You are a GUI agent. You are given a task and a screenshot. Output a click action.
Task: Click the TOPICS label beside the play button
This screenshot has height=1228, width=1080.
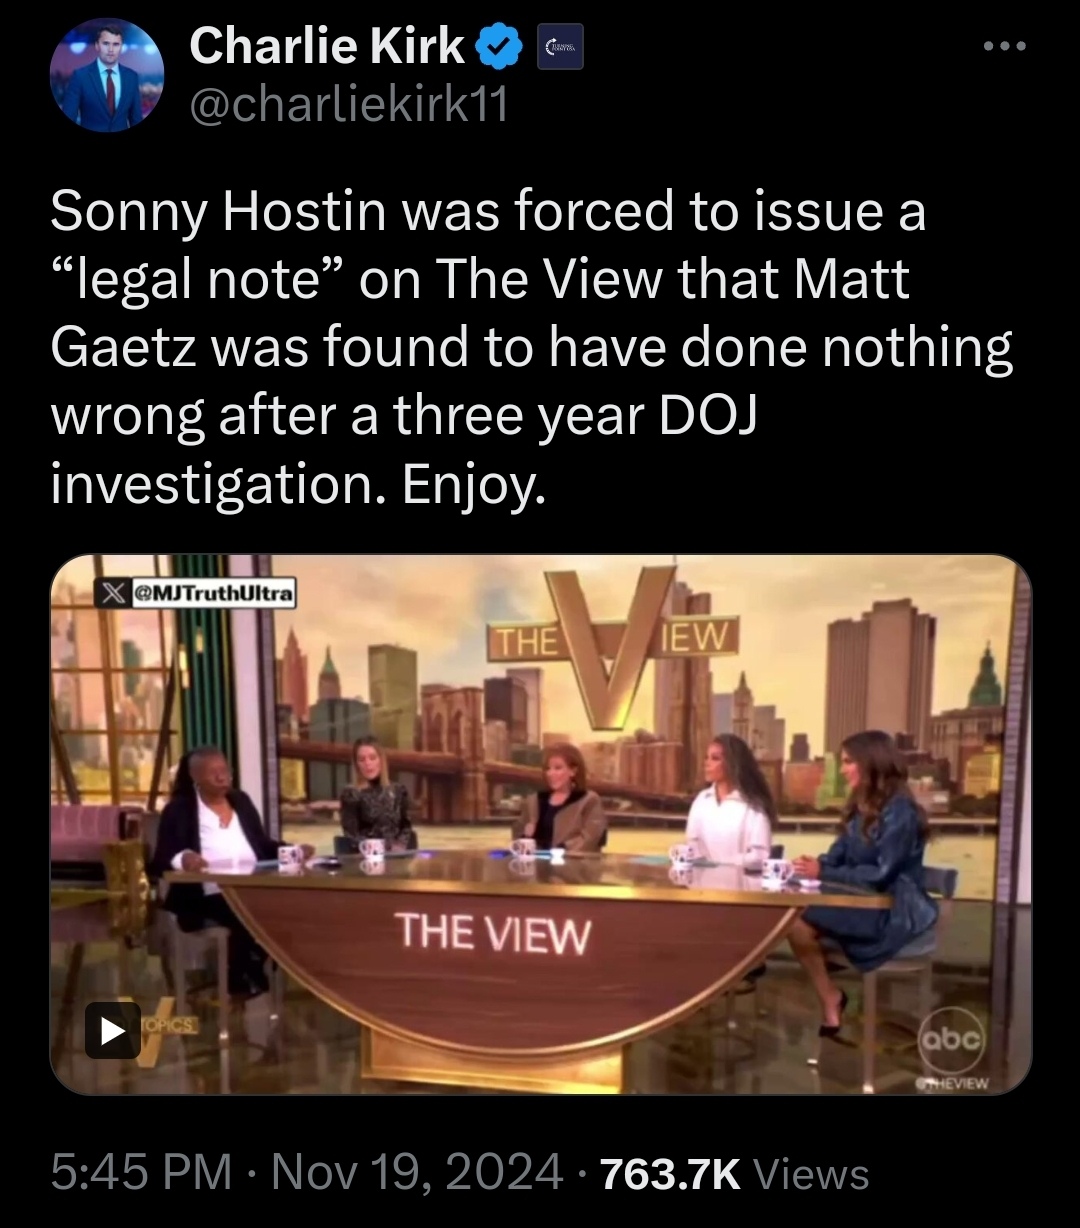coord(171,1026)
